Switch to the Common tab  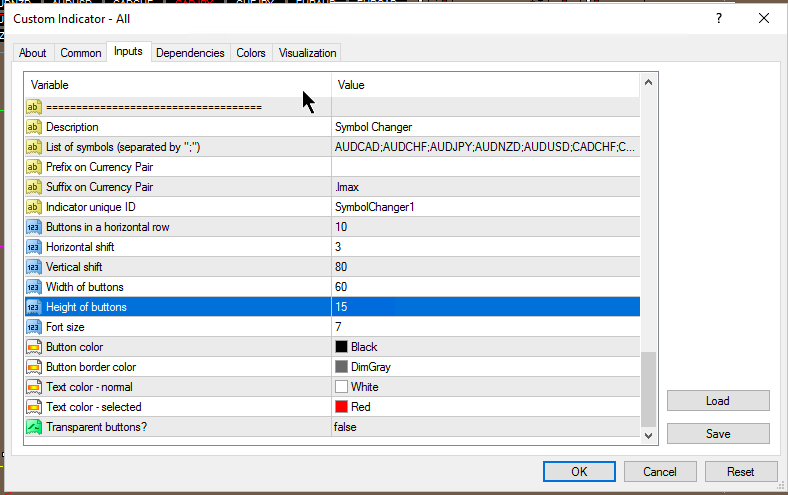[x=80, y=53]
